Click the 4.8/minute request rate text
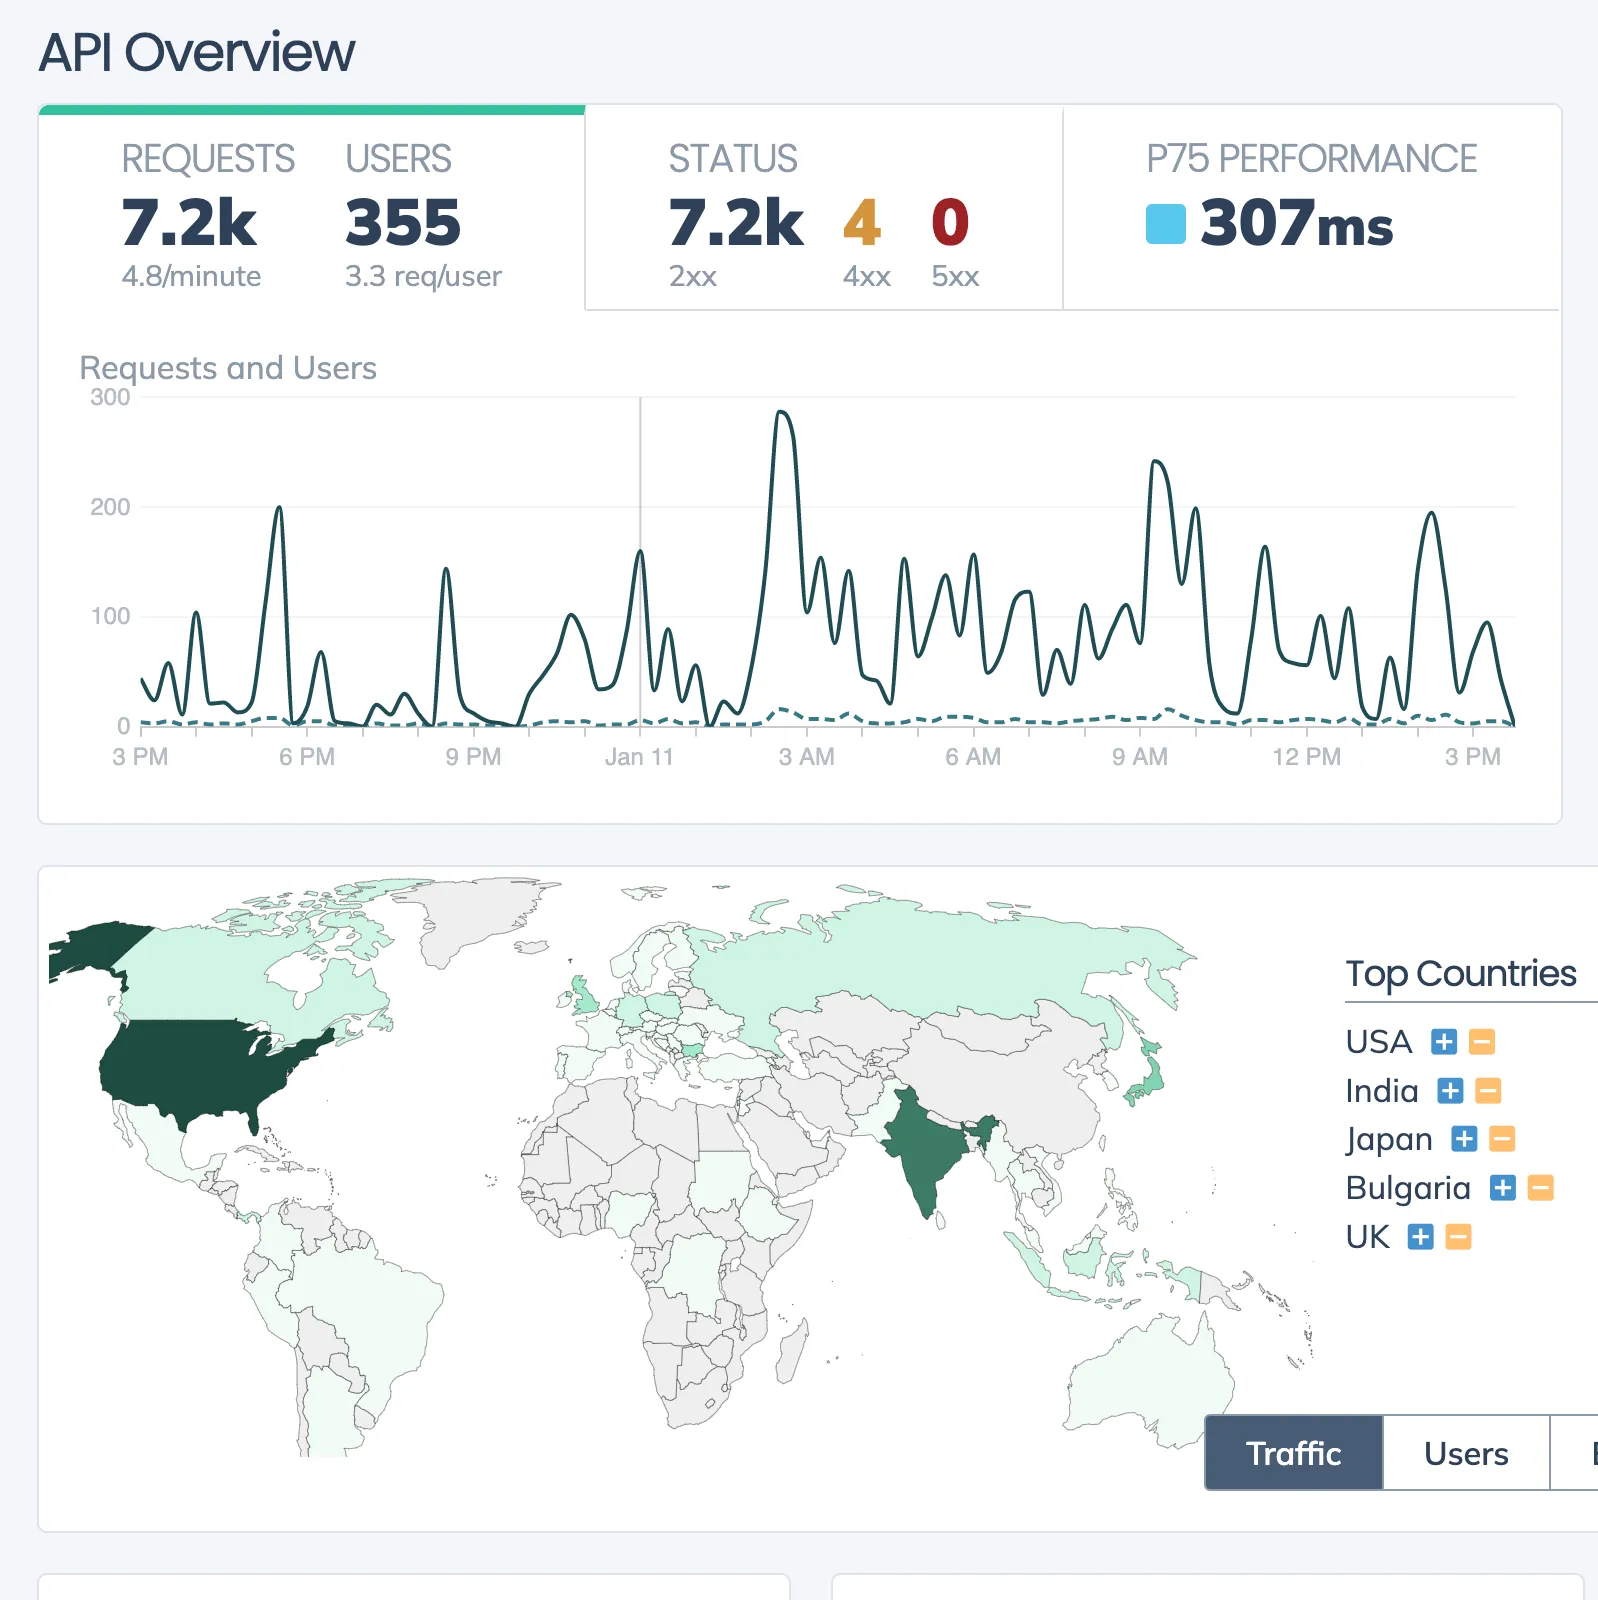The height and width of the screenshot is (1600, 1598). click(191, 276)
